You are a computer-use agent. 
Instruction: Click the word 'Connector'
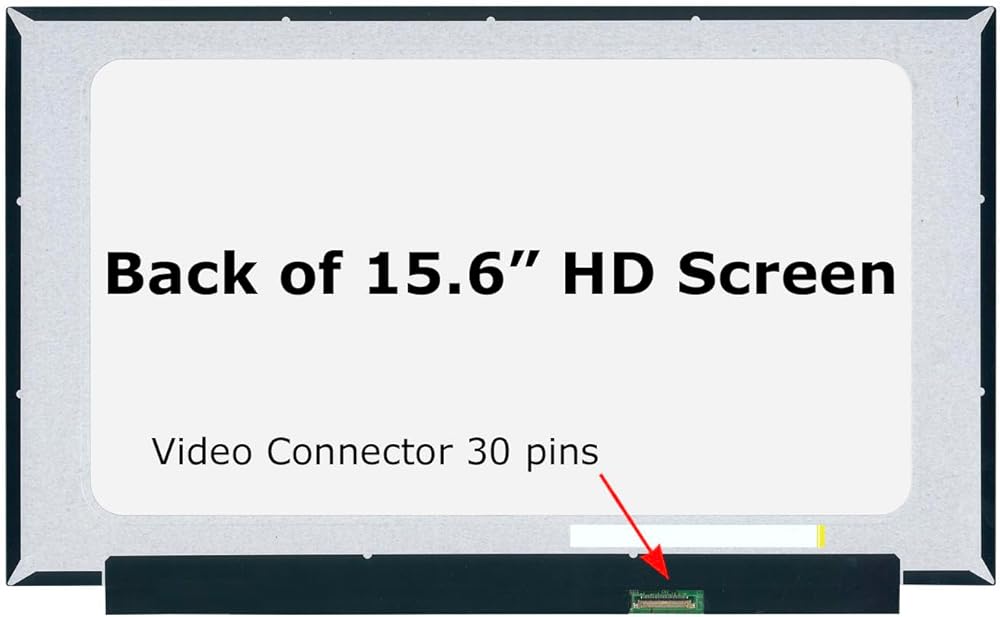[x=360, y=452]
